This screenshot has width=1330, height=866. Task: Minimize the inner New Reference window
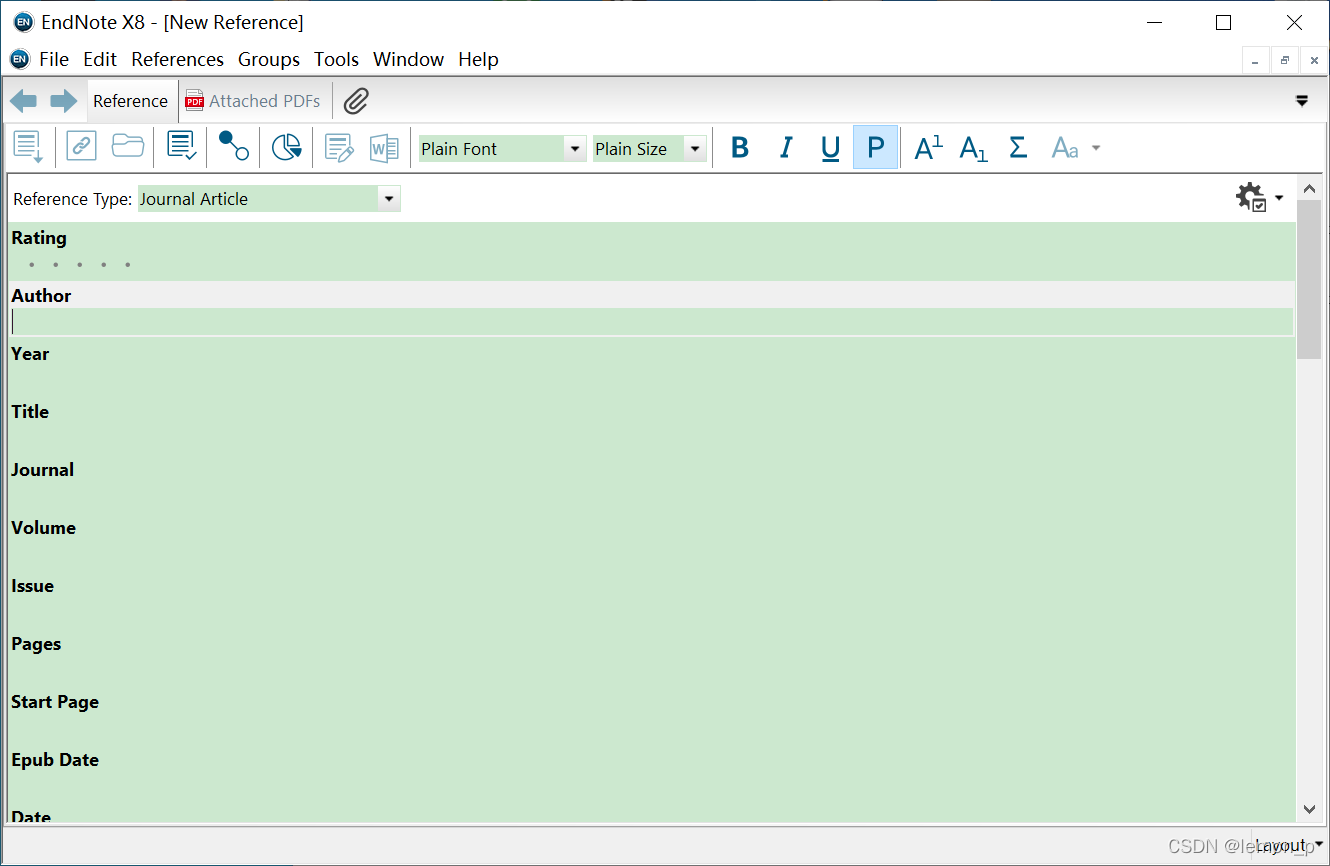[x=1257, y=60]
